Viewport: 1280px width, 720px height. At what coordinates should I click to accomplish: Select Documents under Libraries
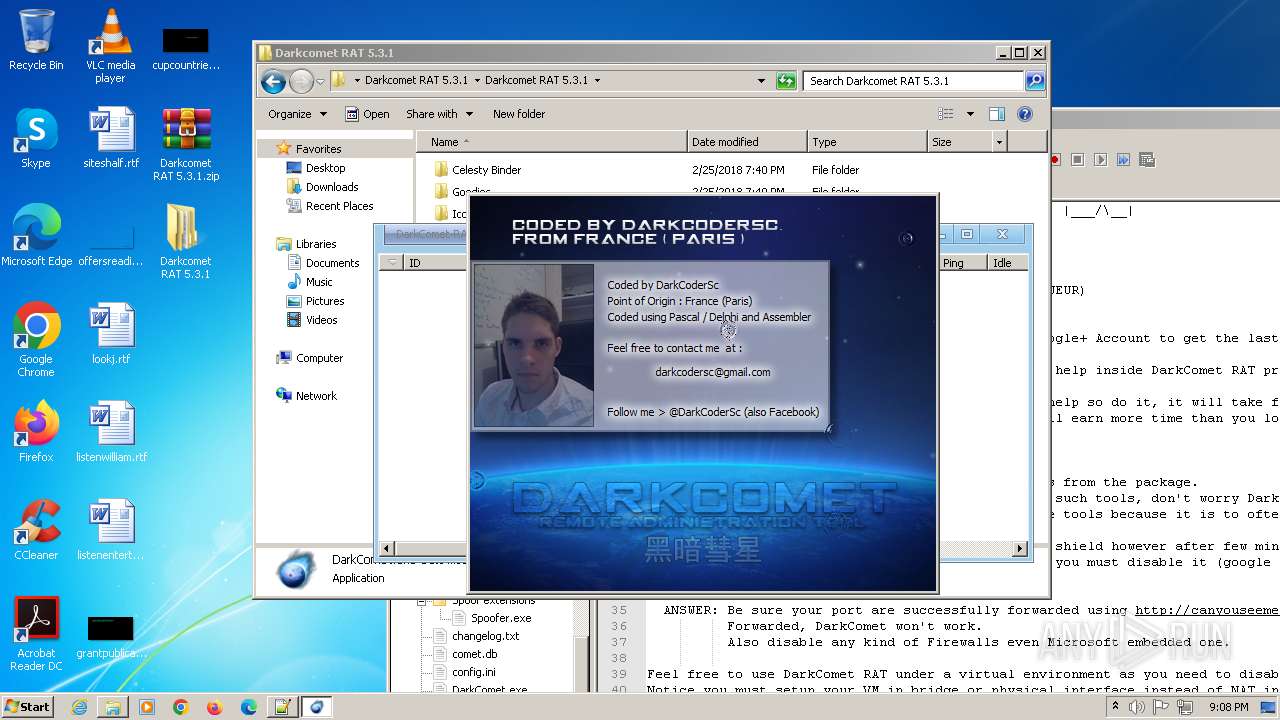click(x=332, y=263)
